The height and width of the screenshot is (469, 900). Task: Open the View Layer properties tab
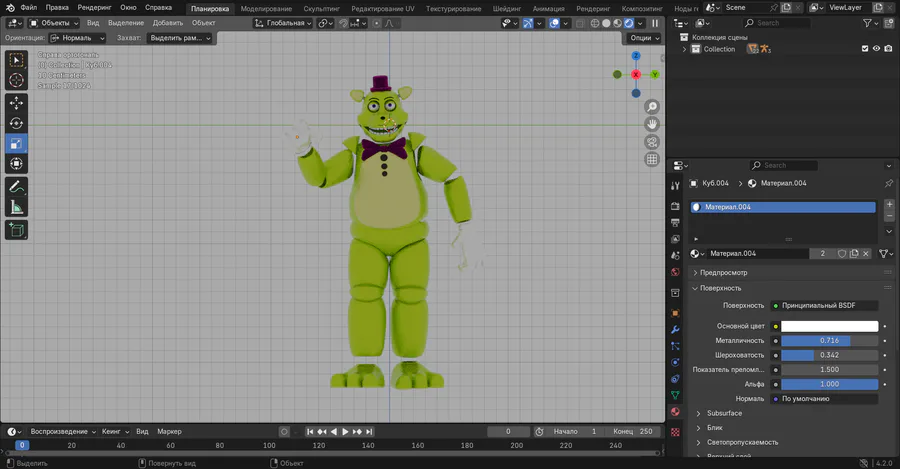point(675,239)
